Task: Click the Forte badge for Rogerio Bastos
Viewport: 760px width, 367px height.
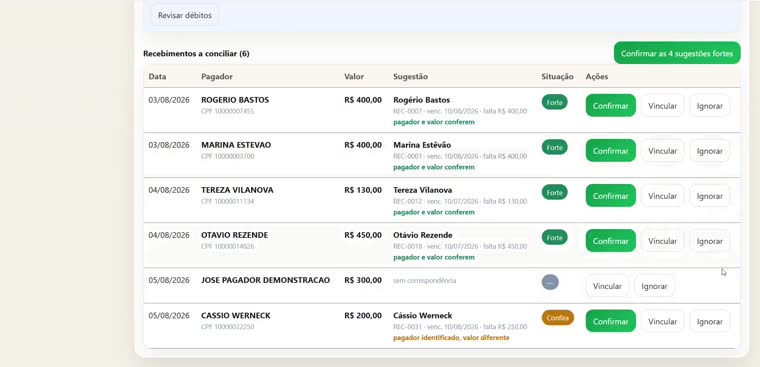Action: pyautogui.click(x=554, y=102)
